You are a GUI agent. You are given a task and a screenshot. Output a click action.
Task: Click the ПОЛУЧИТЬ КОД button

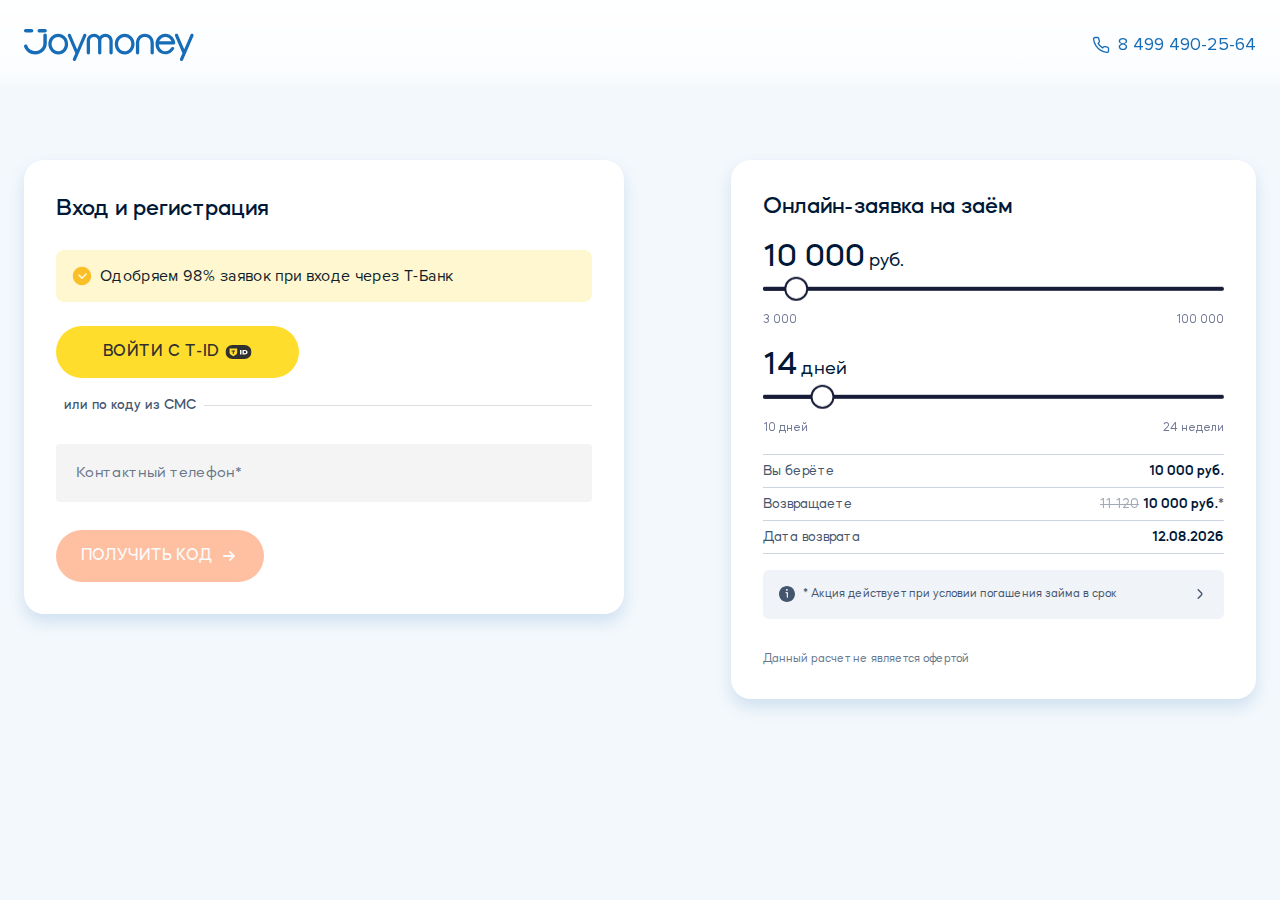[160, 556]
